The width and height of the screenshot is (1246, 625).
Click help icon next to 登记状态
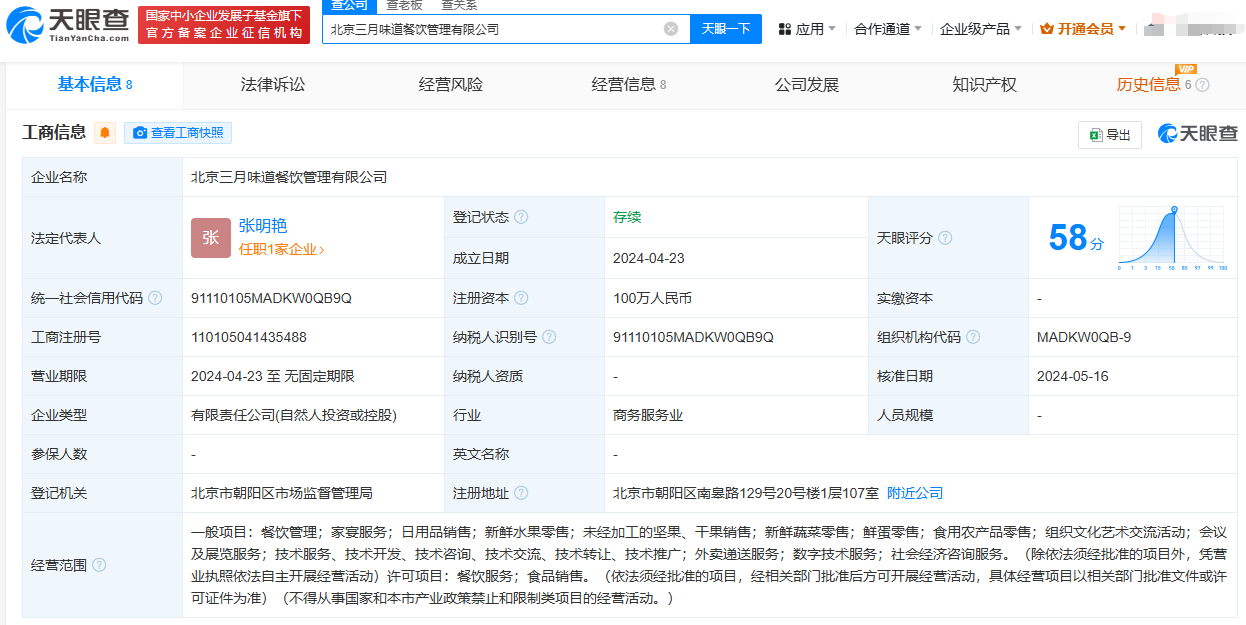[x=521, y=217]
